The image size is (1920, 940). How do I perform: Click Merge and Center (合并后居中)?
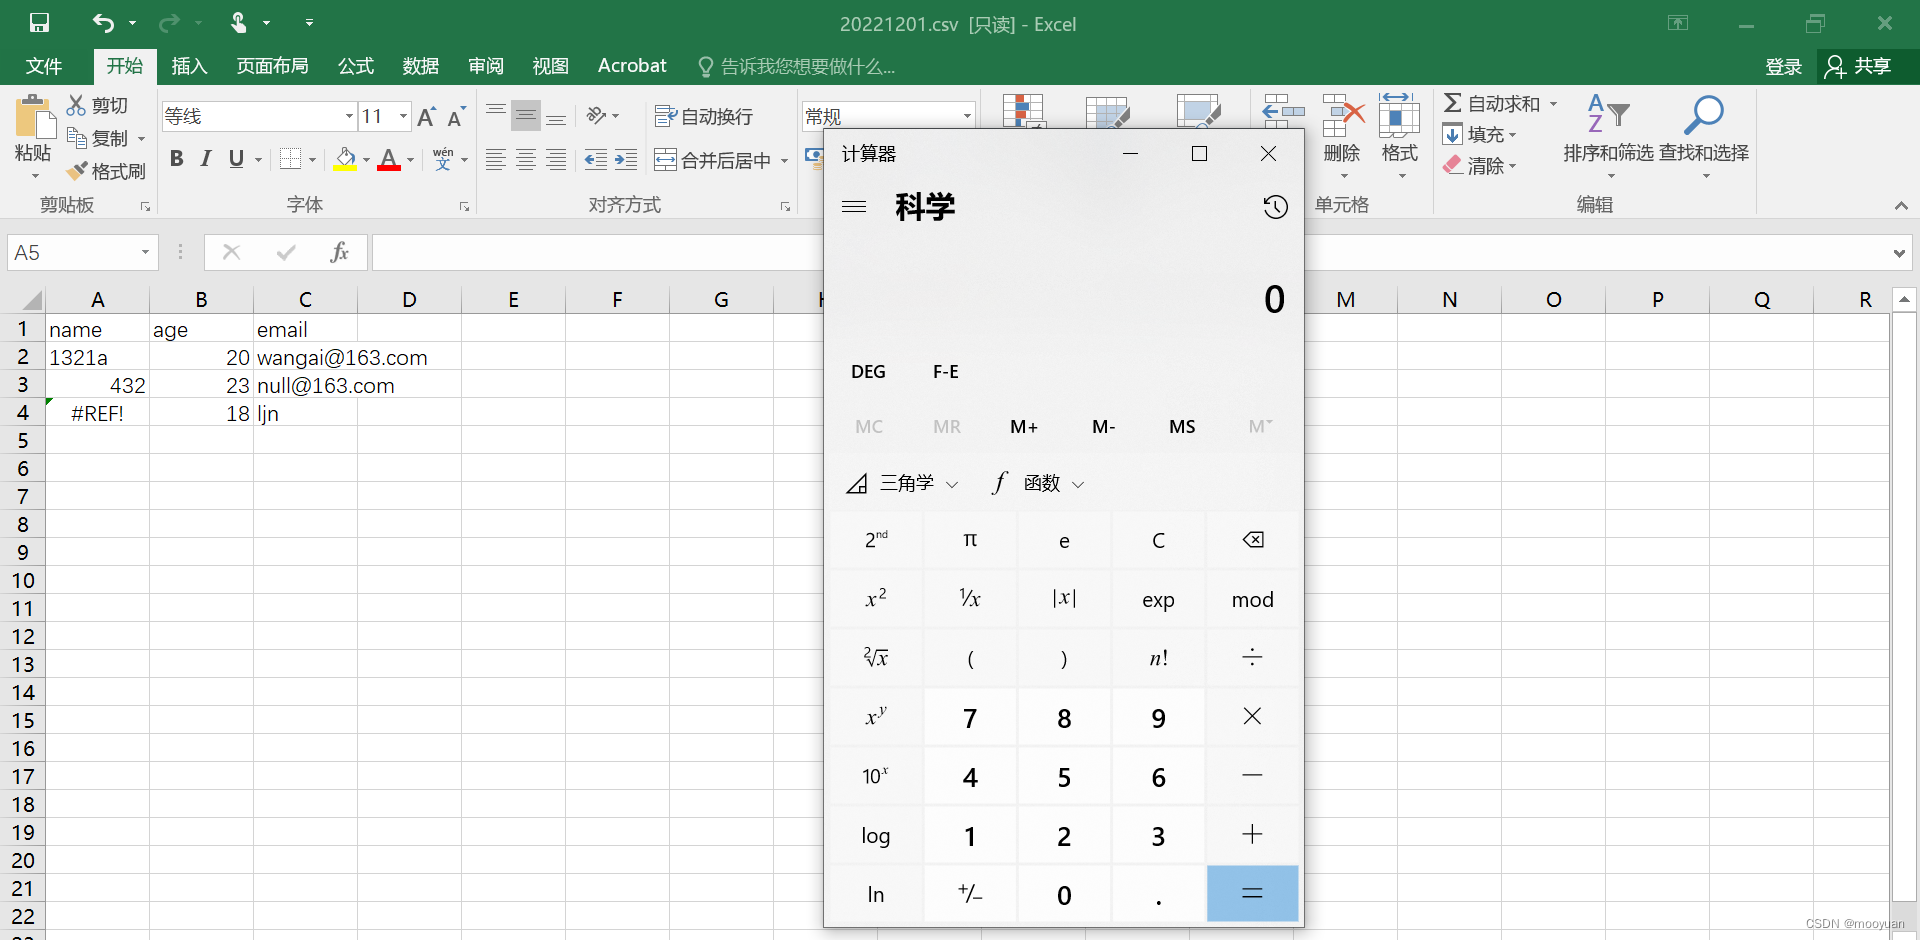[x=713, y=160]
